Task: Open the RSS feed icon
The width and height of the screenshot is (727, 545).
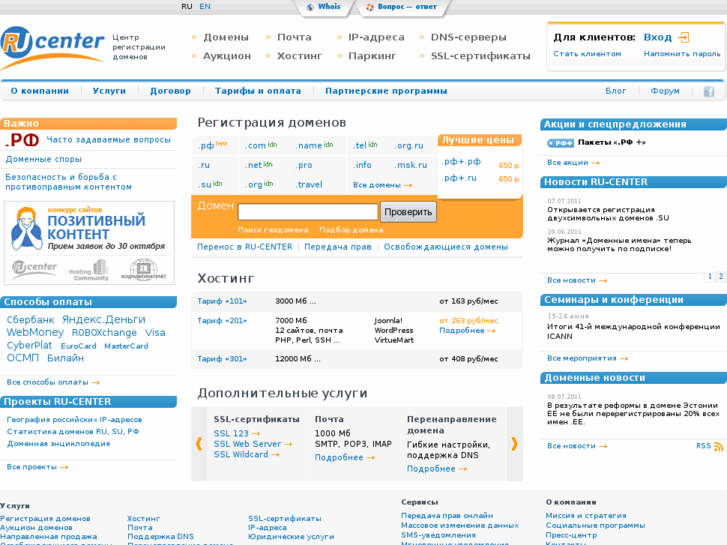Action: (718, 446)
